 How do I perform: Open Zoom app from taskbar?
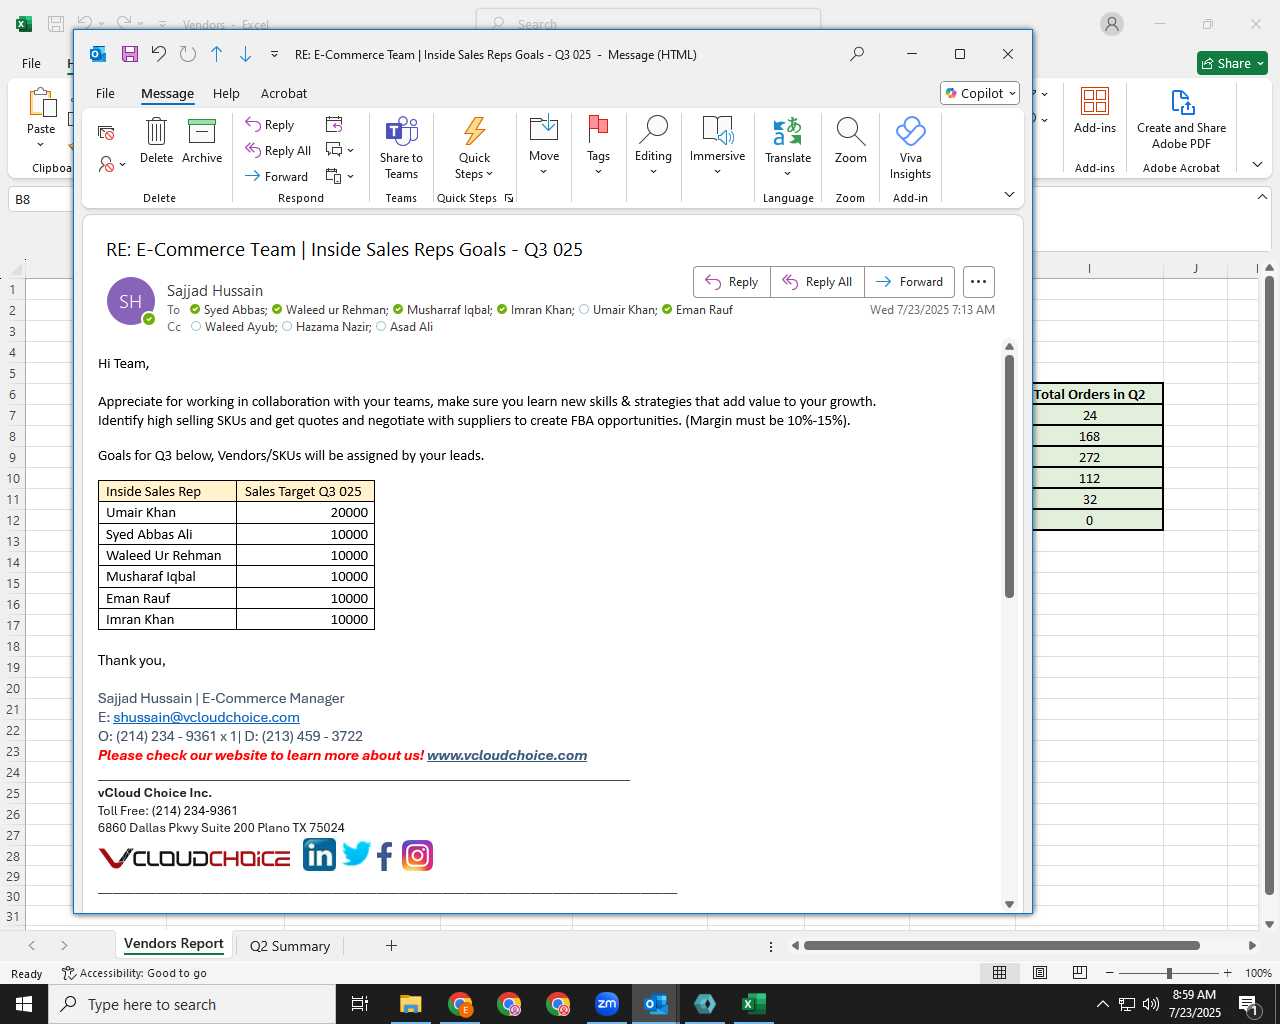pos(607,1004)
